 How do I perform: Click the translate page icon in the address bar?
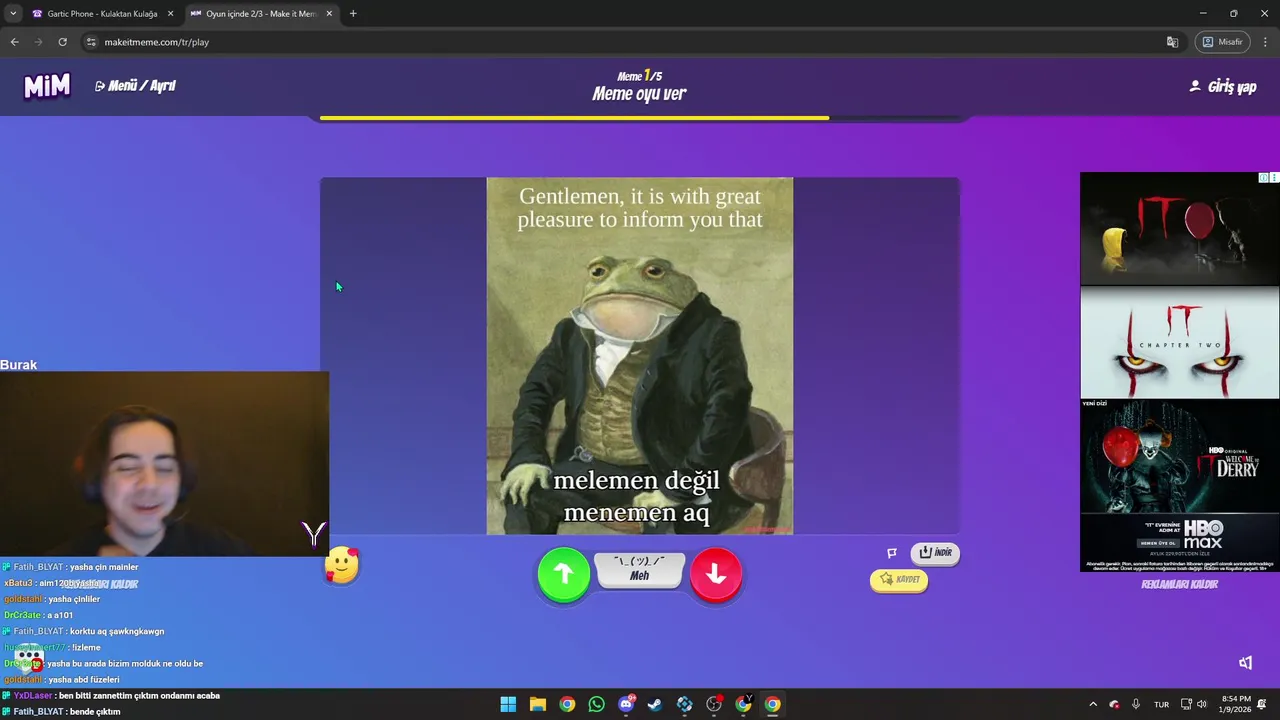point(1172,42)
